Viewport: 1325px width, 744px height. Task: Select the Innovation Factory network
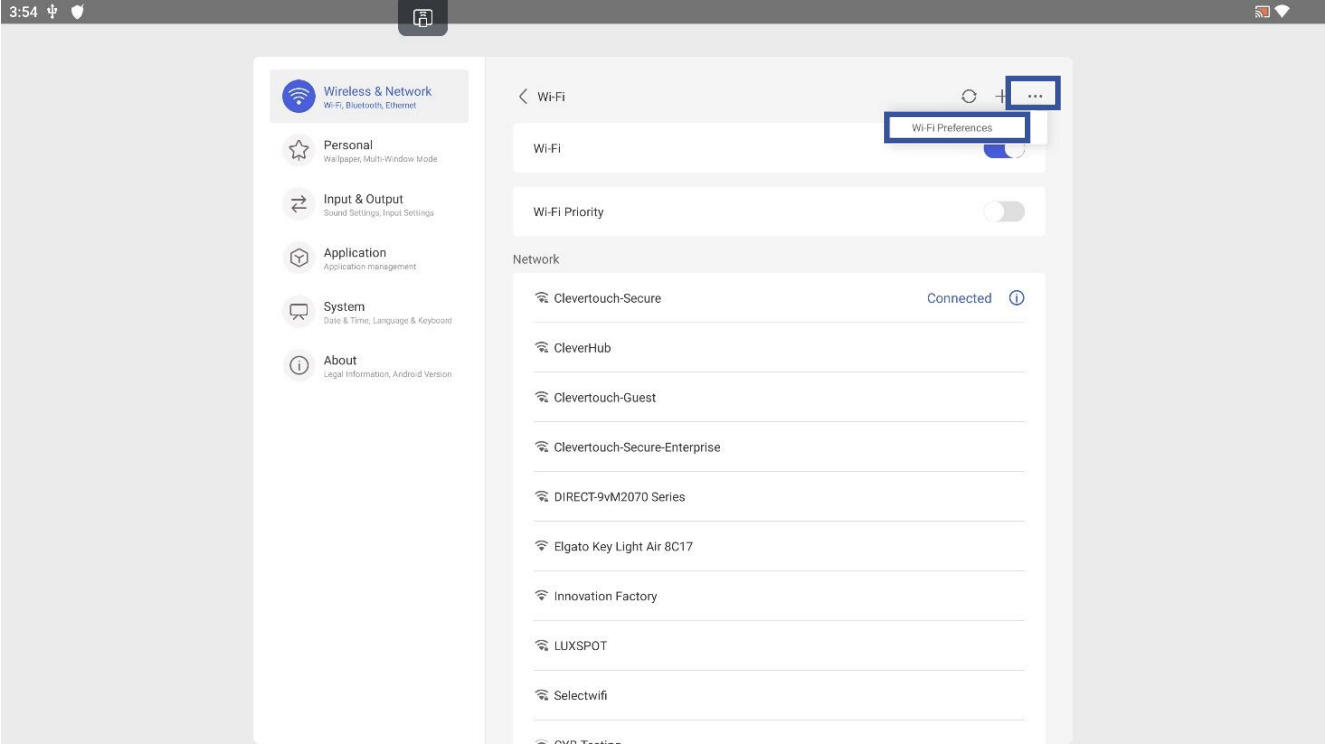[x=779, y=596]
